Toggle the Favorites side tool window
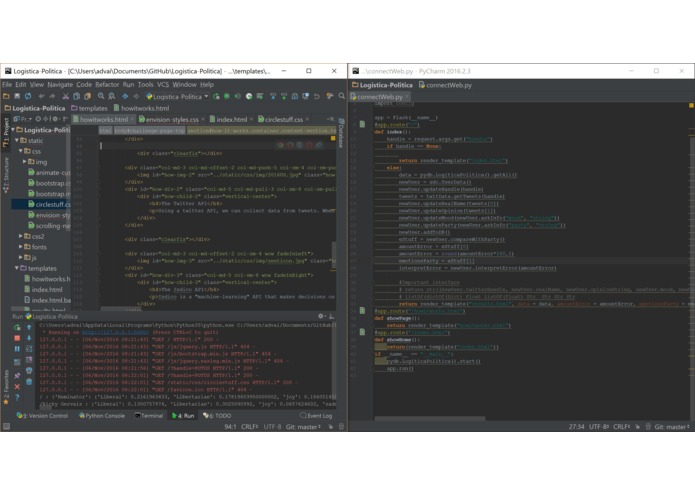 [6, 386]
